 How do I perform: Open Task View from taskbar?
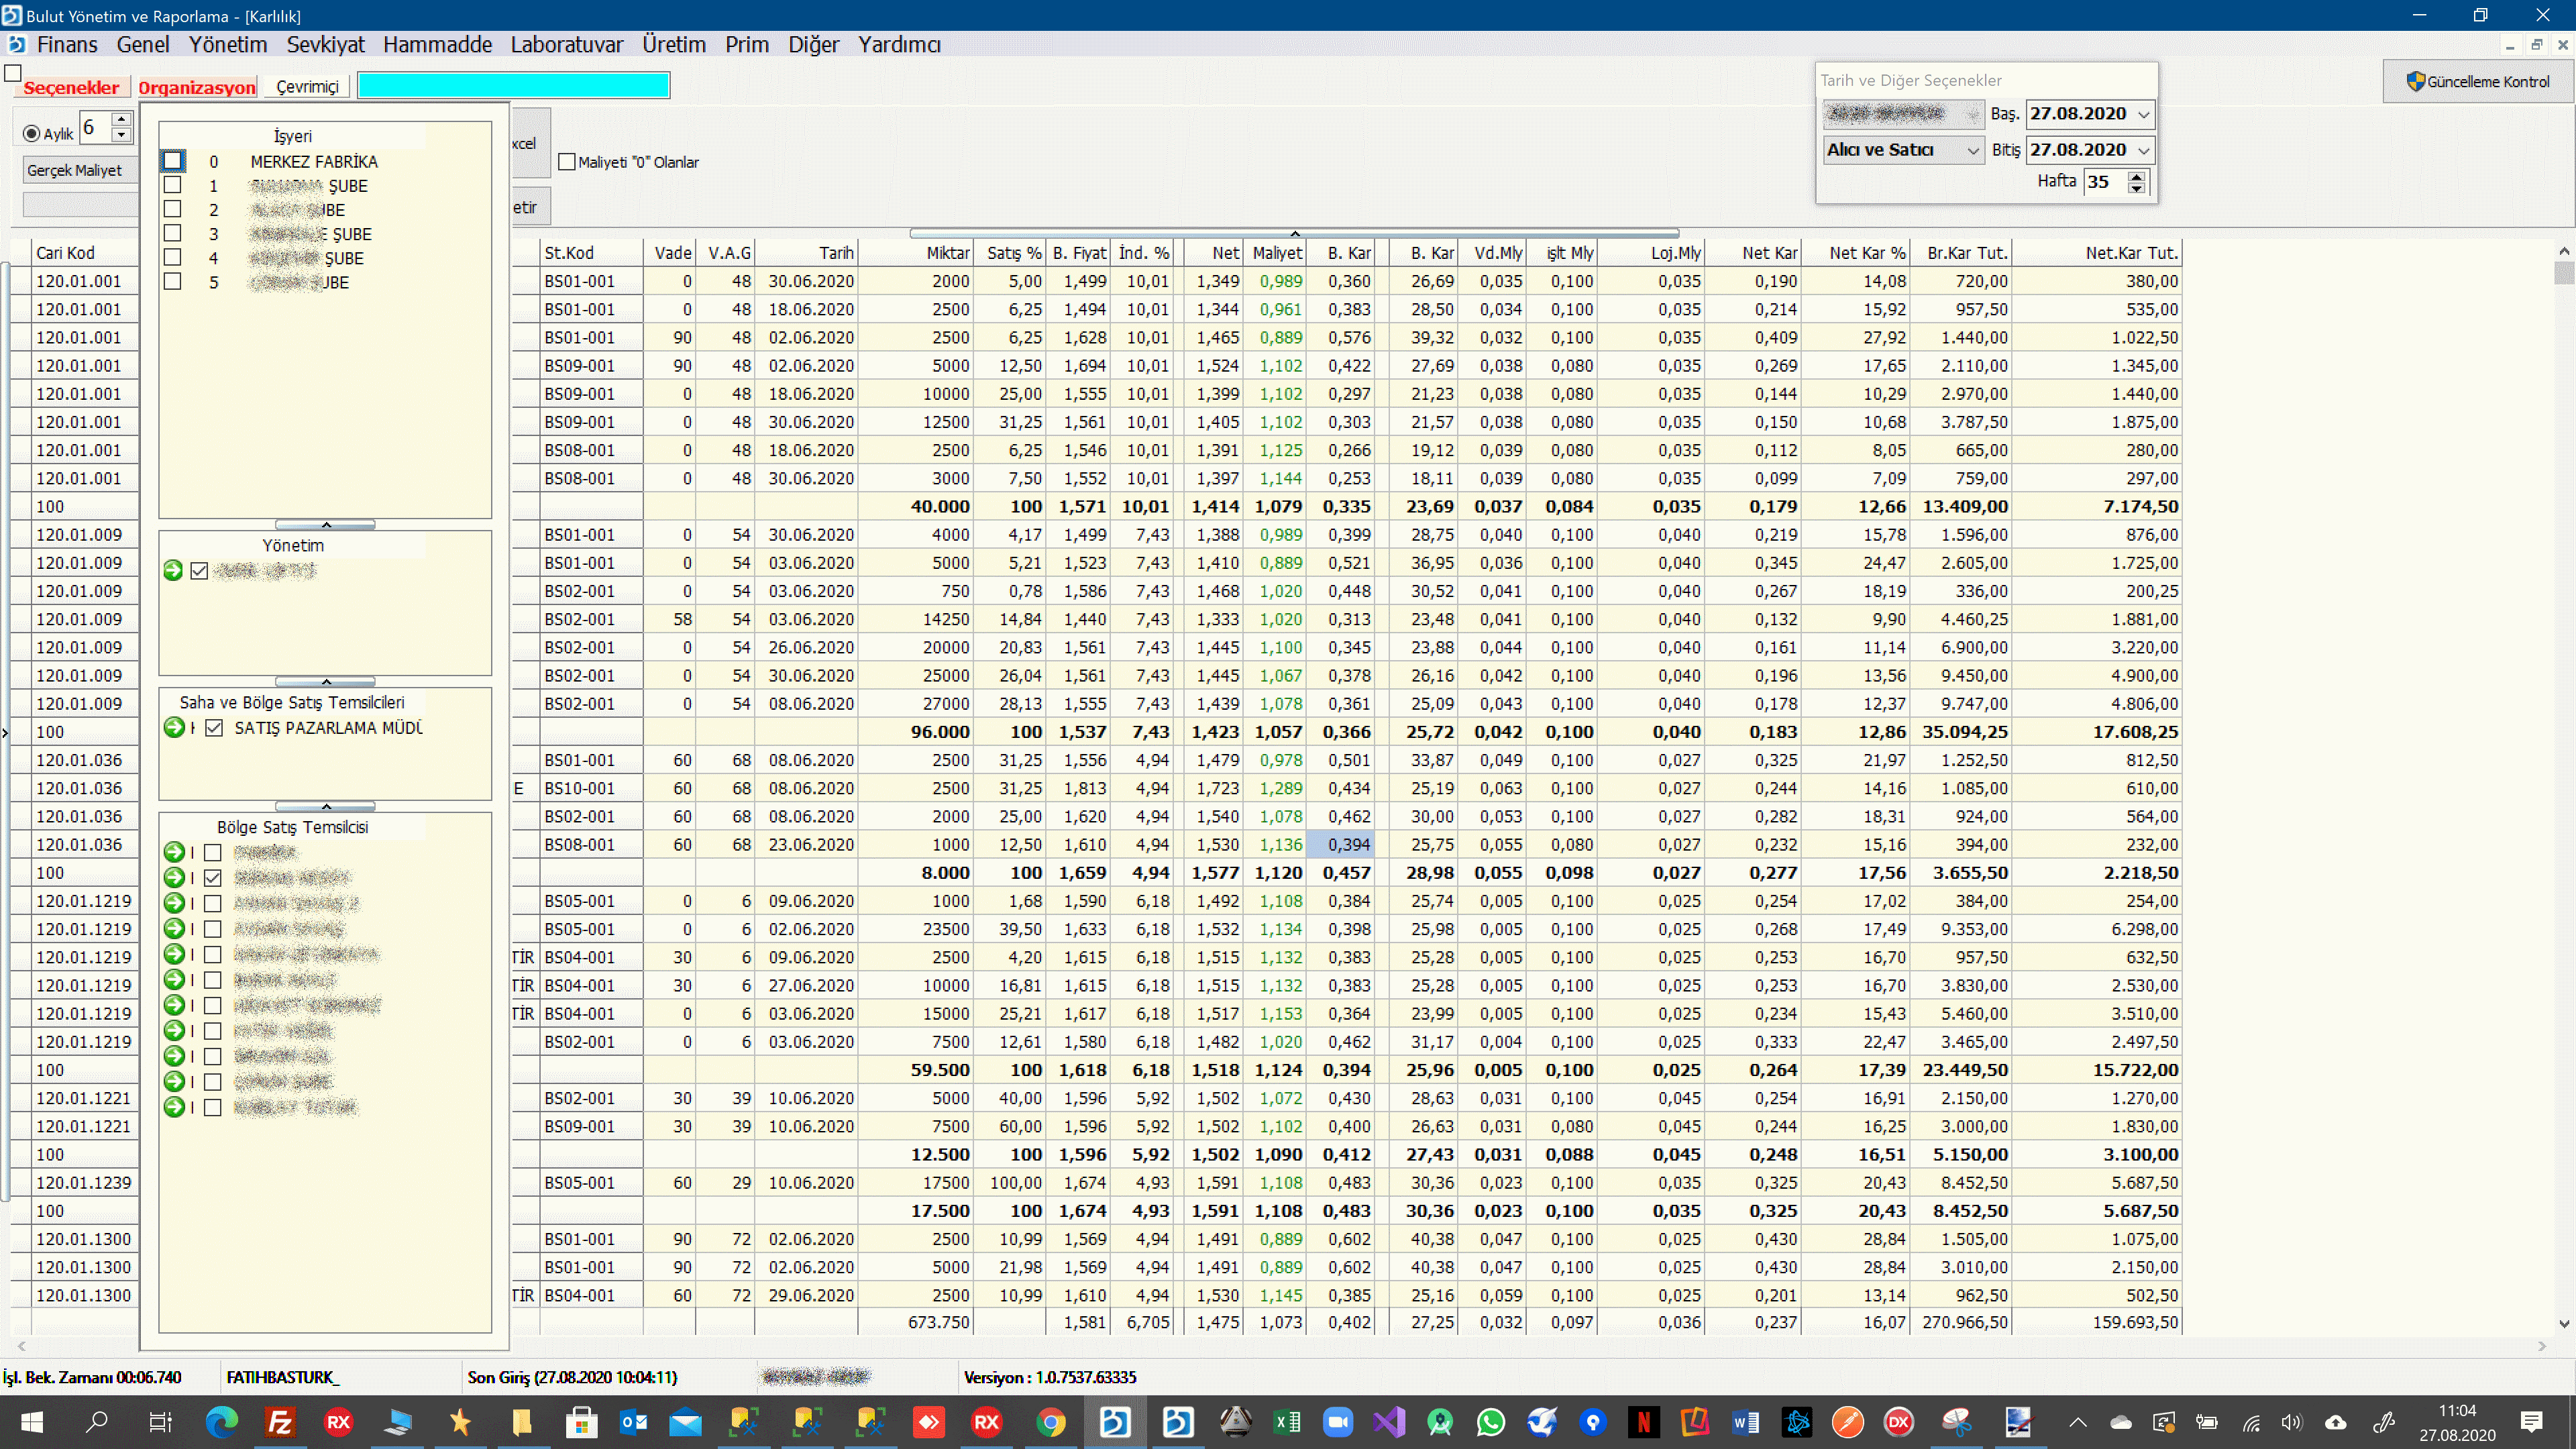pyautogui.click(x=160, y=1422)
